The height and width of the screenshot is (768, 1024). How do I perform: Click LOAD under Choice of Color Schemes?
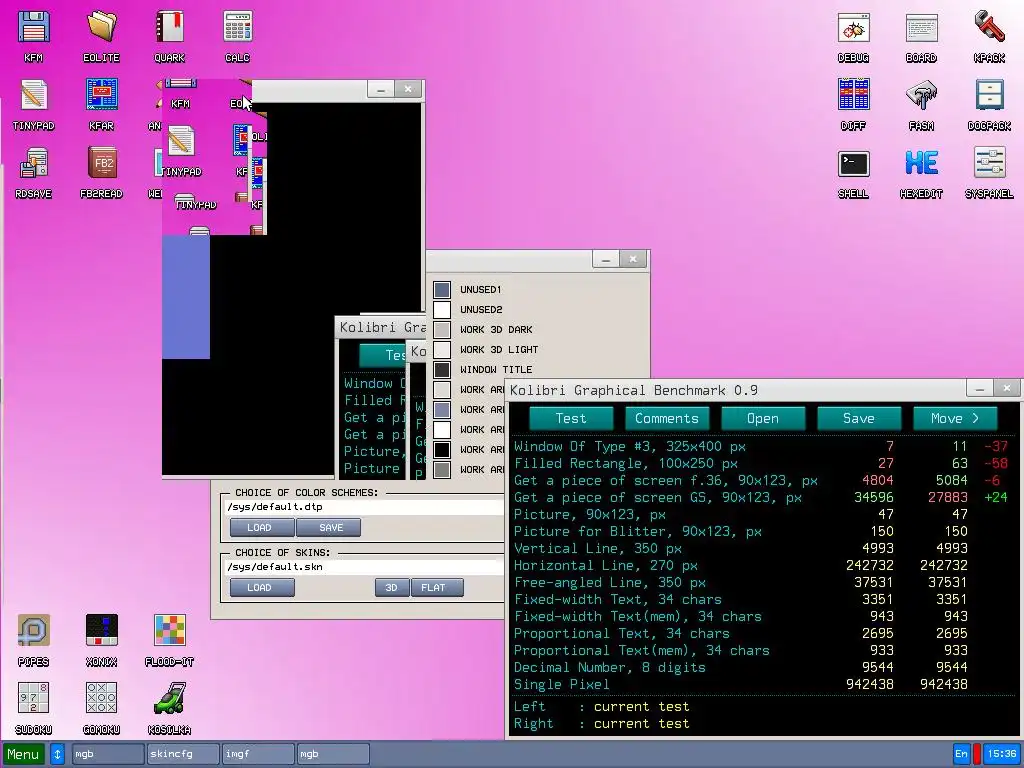[x=262, y=528]
